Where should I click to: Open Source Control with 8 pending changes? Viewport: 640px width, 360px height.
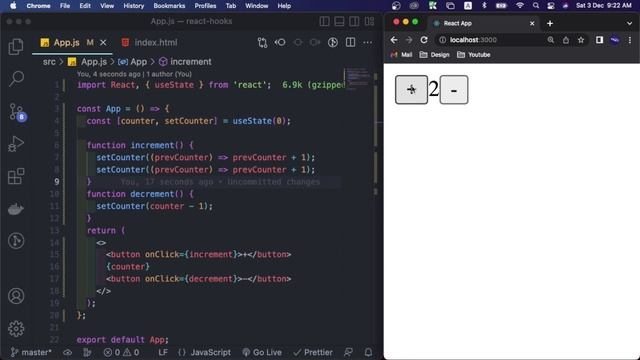click(17, 112)
